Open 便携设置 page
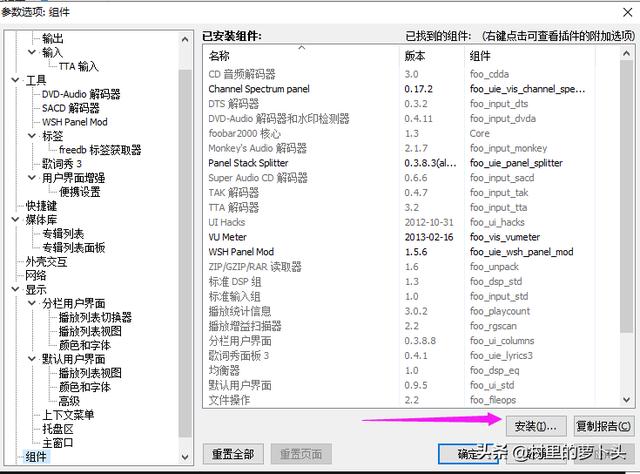 (80, 191)
